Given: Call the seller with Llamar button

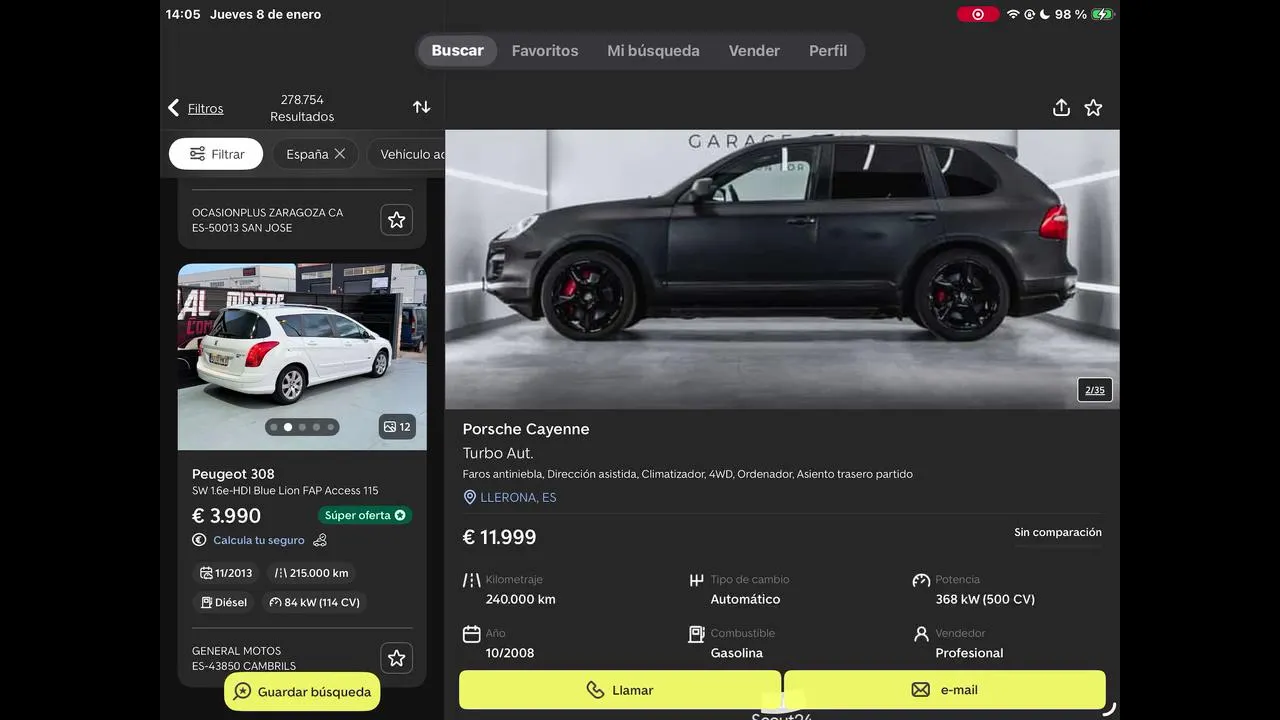Looking at the screenshot, I should pos(620,690).
